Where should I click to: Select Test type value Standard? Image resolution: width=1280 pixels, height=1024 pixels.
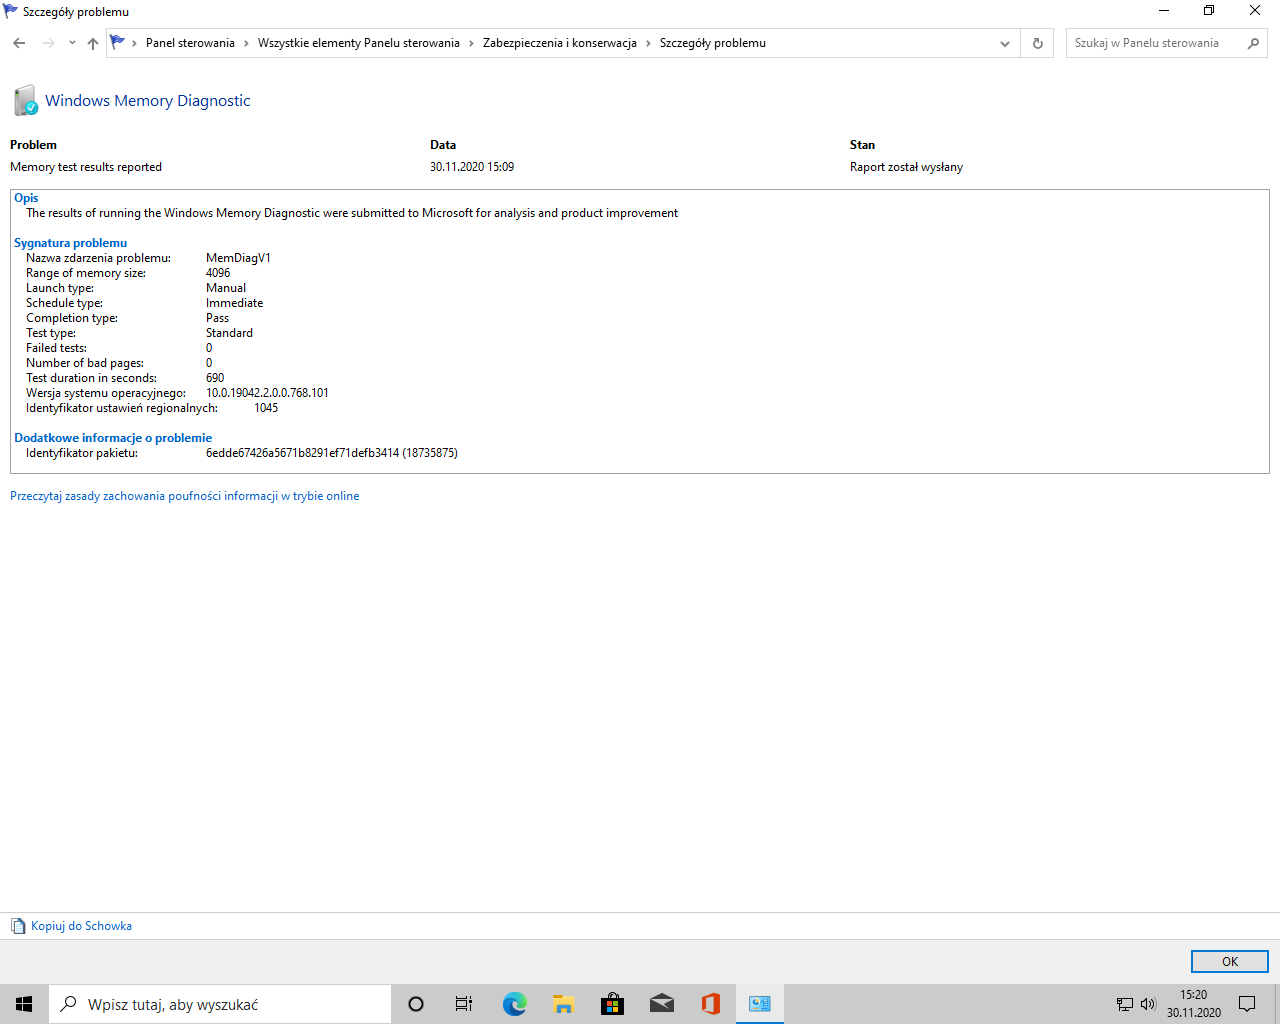coord(229,333)
